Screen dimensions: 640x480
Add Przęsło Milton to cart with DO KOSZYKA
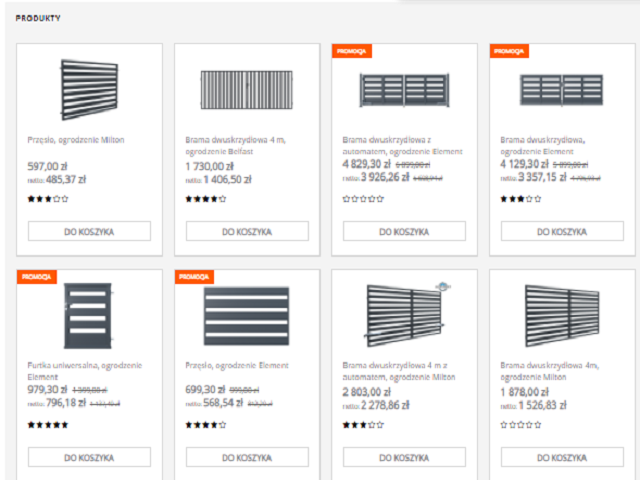point(89,231)
